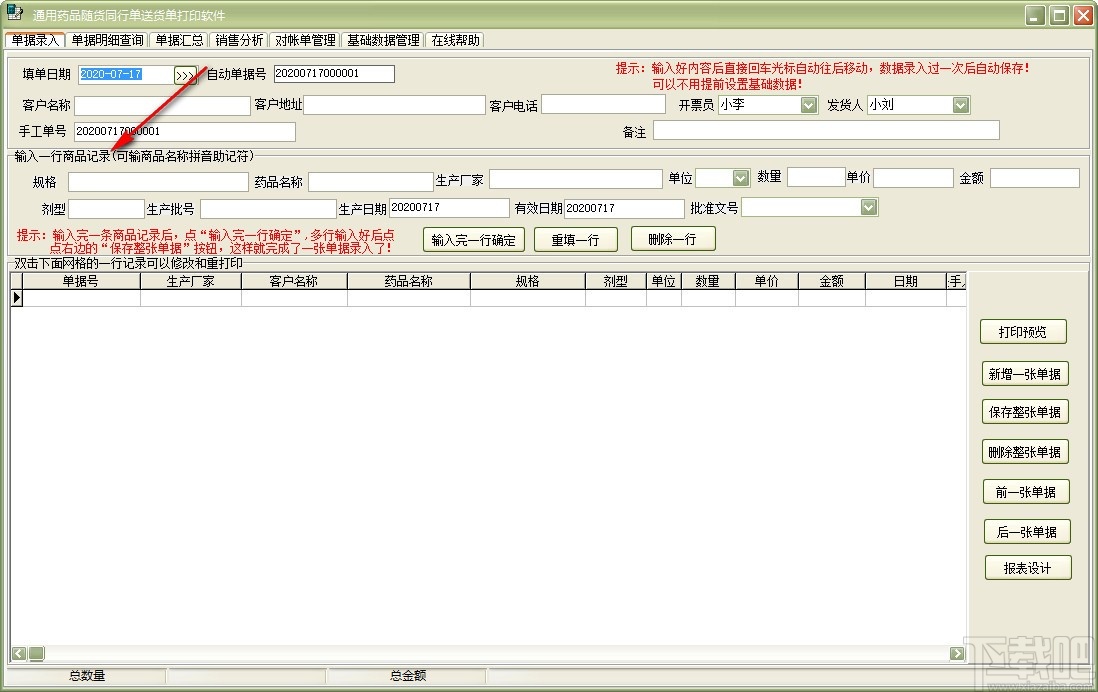
Task: Open the 基础数据管理 tab
Action: point(384,40)
